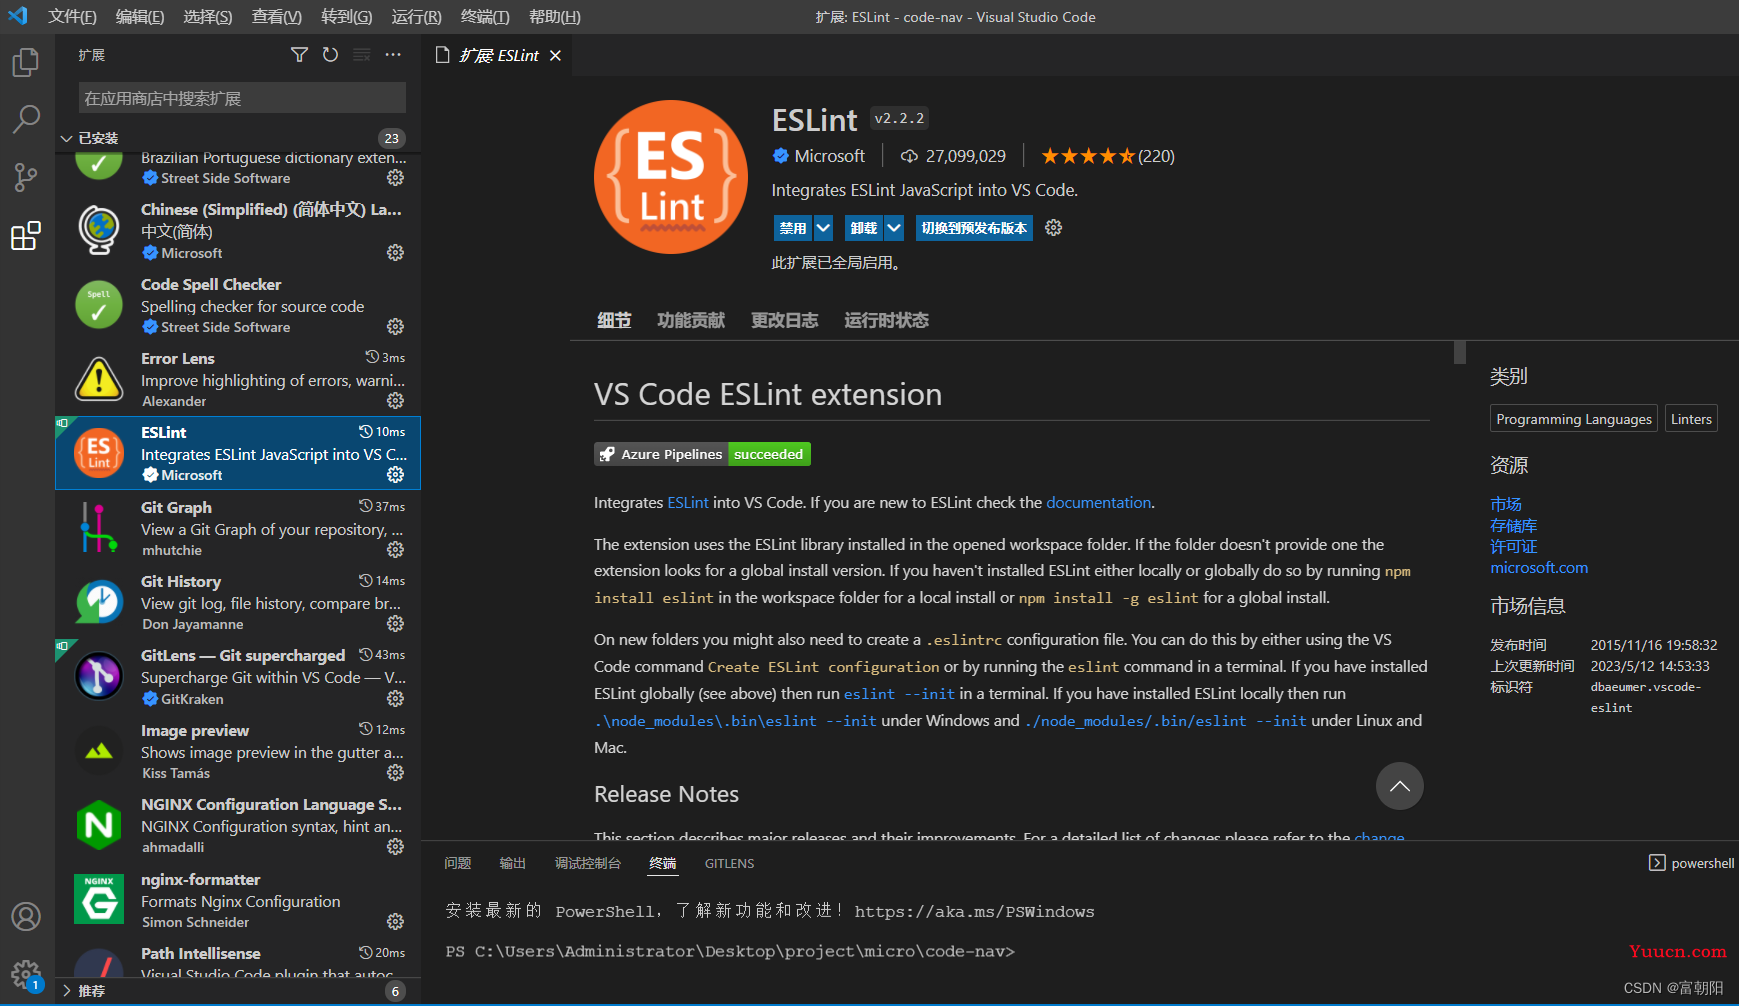This screenshot has width=1739, height=1006.
Task: Open manage gear for Chinese language pack
Action: click(x=396, y=253)
